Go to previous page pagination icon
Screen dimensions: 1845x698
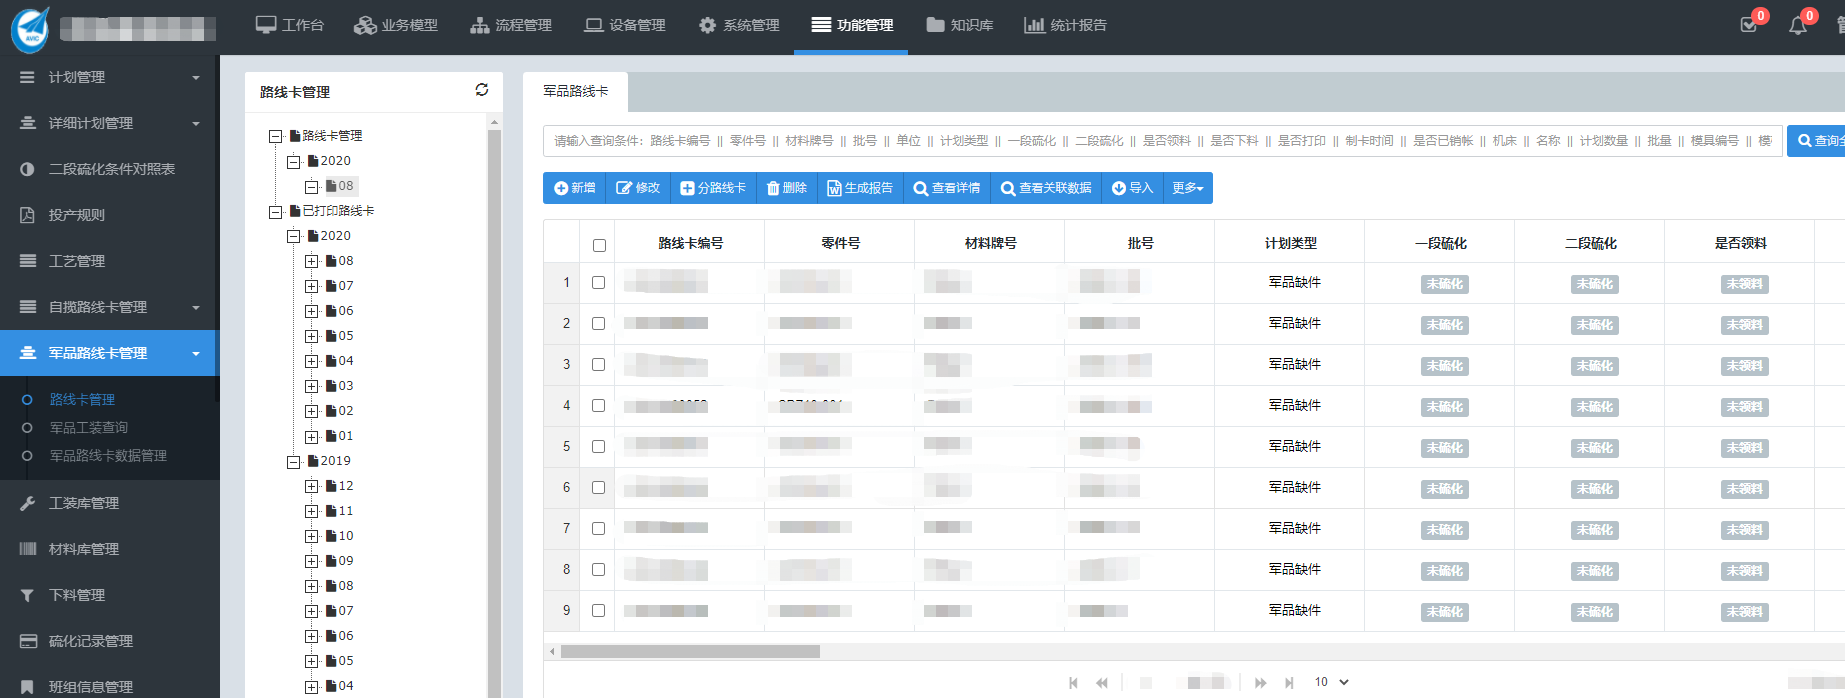[x=1102, y=683]
